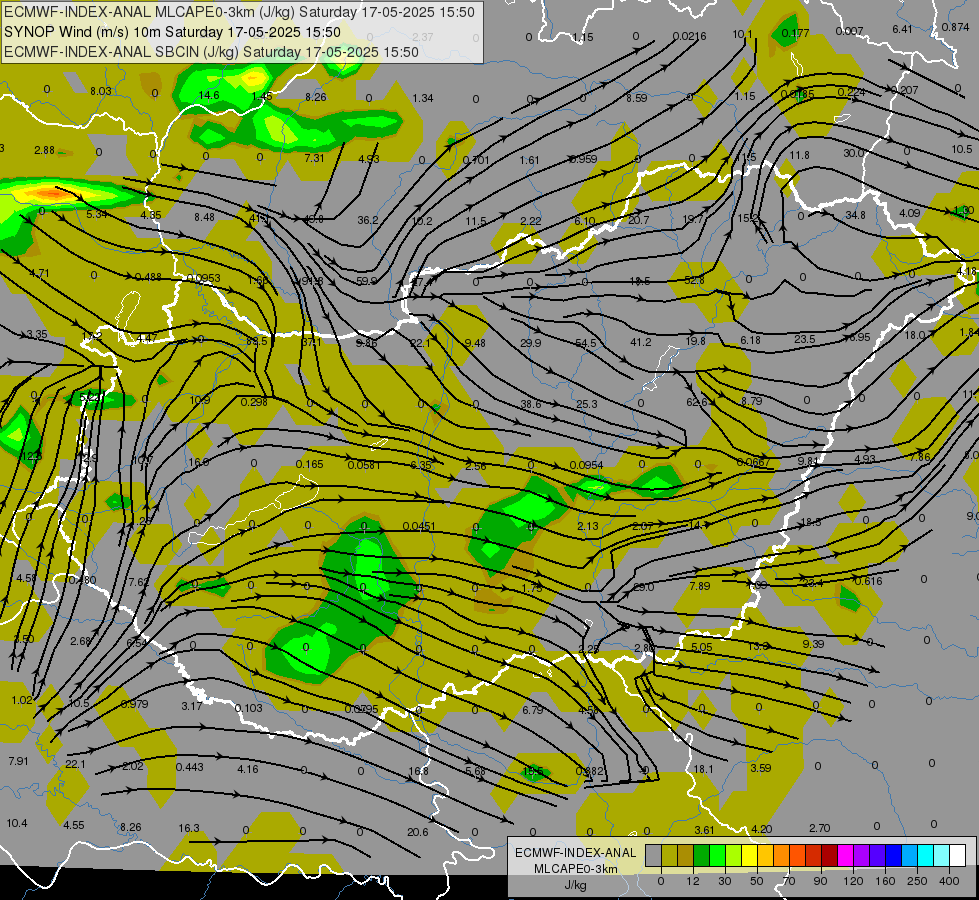Click the 400 tick label in legend

[x=949, y=881]
